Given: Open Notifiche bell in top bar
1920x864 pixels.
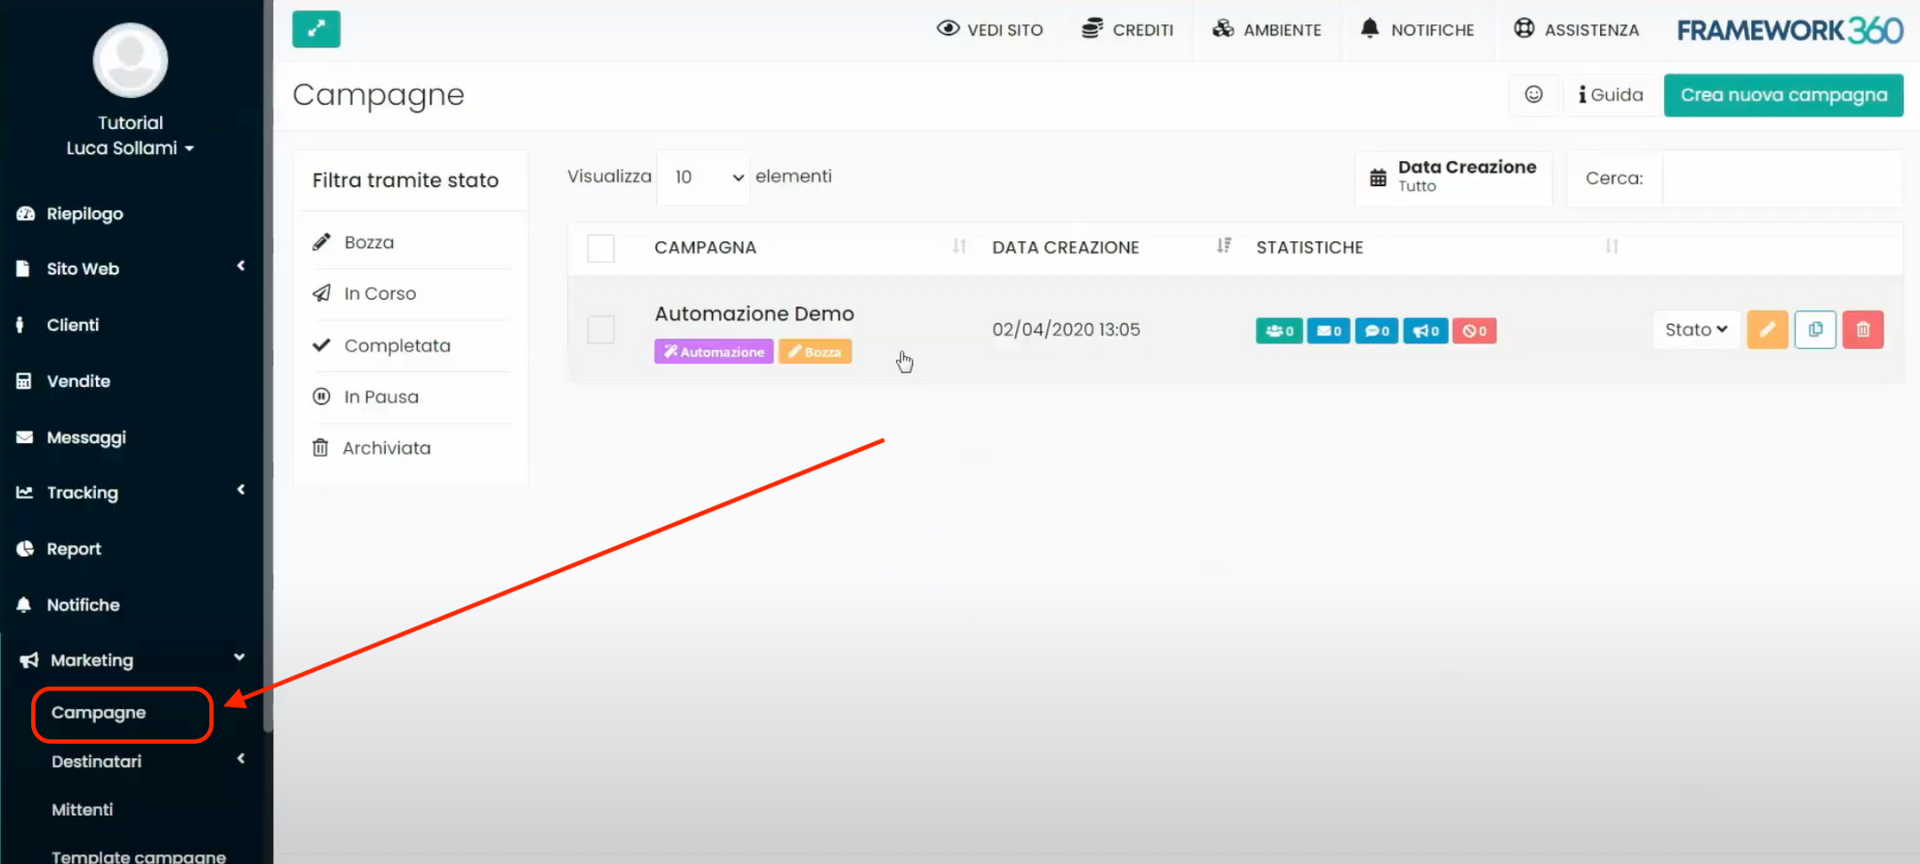Looking at the screenshot, I should [1417, 30].
